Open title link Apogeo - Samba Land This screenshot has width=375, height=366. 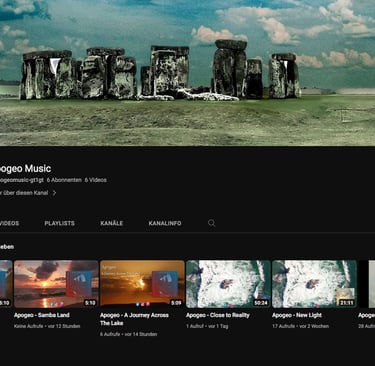[42, 315]
